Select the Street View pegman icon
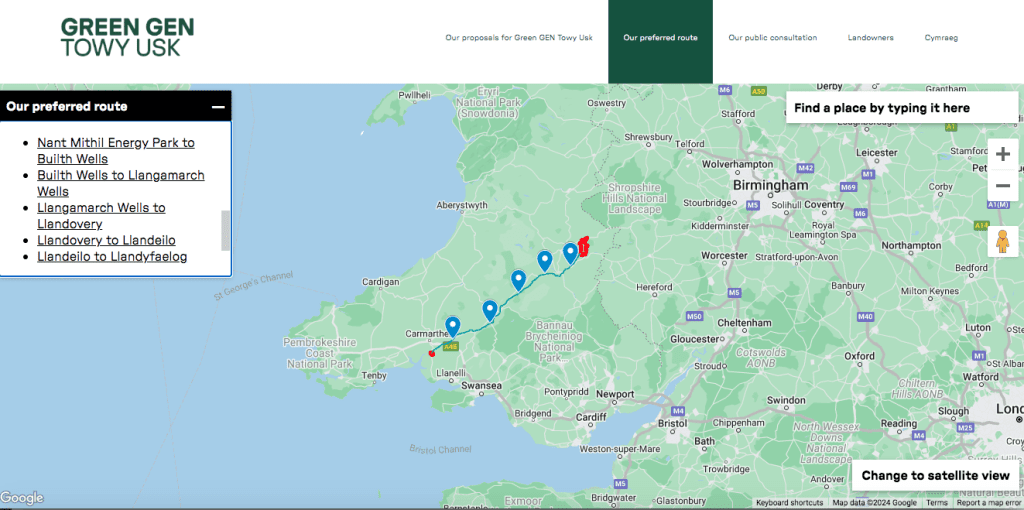Viewport: 1024px width, 510px height. pos(1002,242)
